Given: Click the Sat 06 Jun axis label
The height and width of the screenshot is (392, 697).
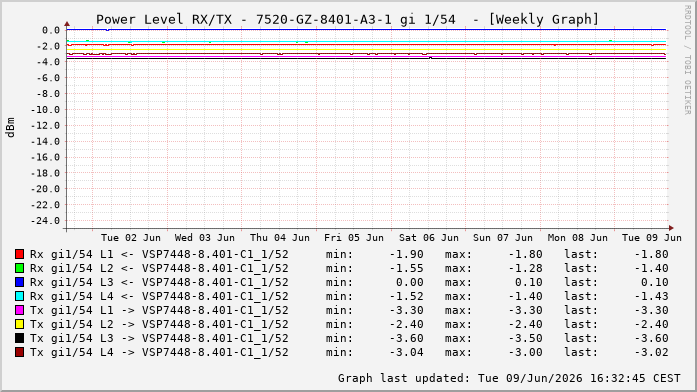Looking at the screenshot, I should pyautogui.click(x=429, y=238).
